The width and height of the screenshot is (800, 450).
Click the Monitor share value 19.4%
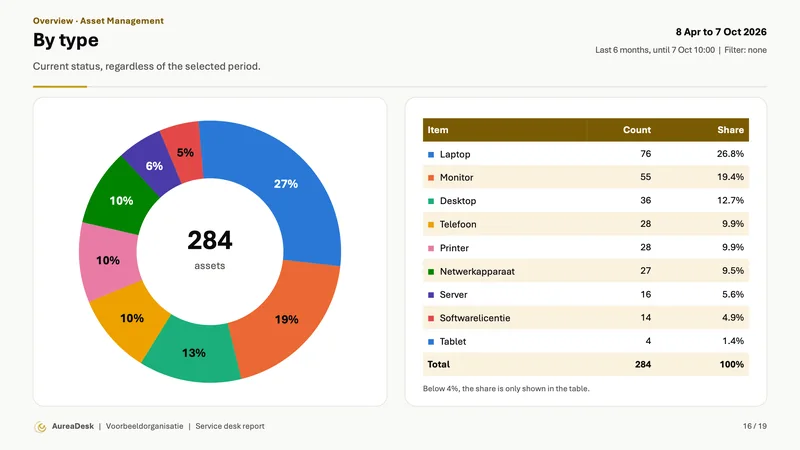[730, 177]
